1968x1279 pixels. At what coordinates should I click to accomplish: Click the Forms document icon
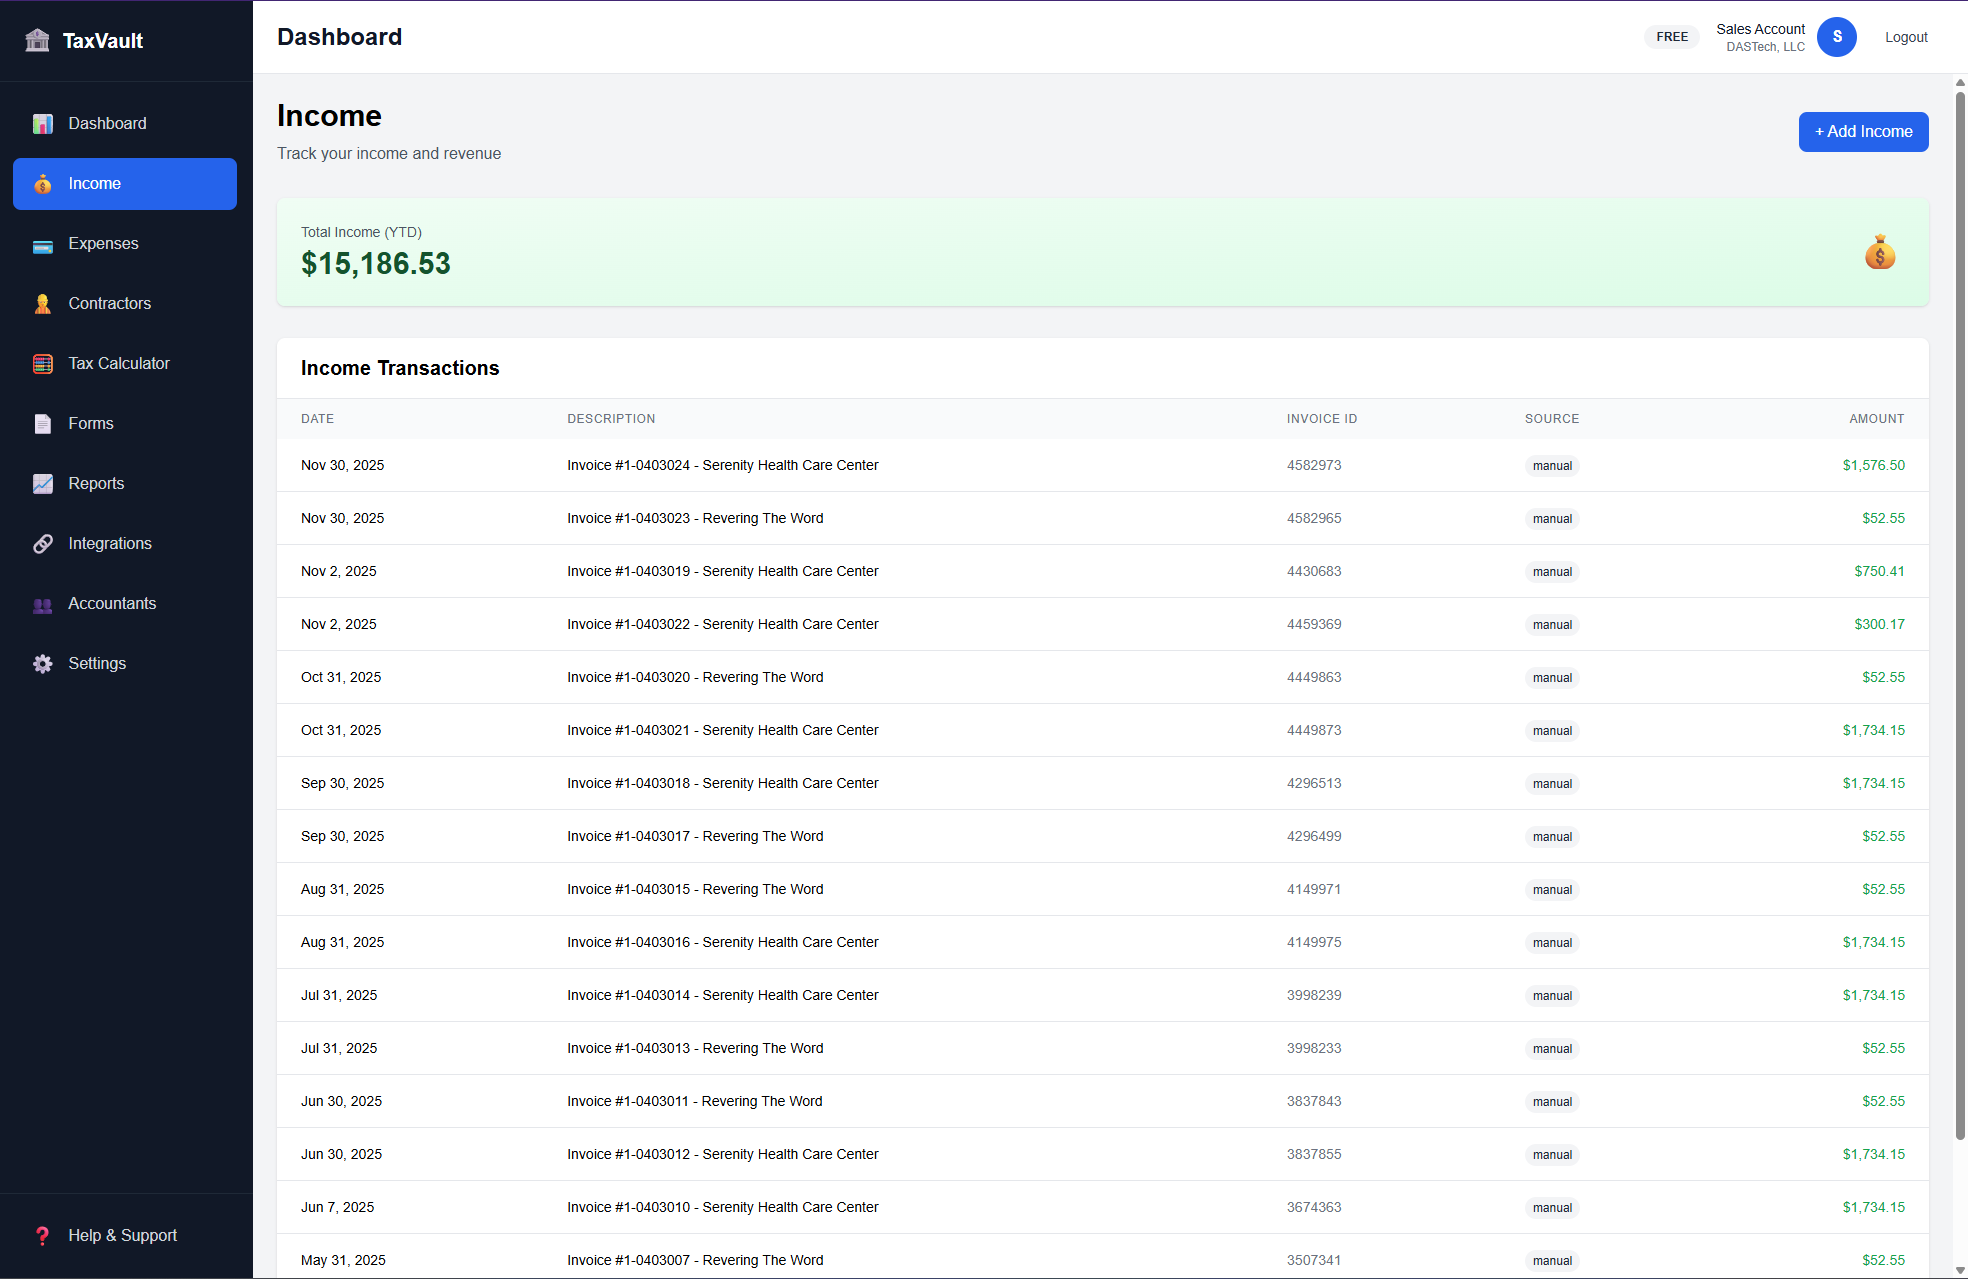coord(43,423)
